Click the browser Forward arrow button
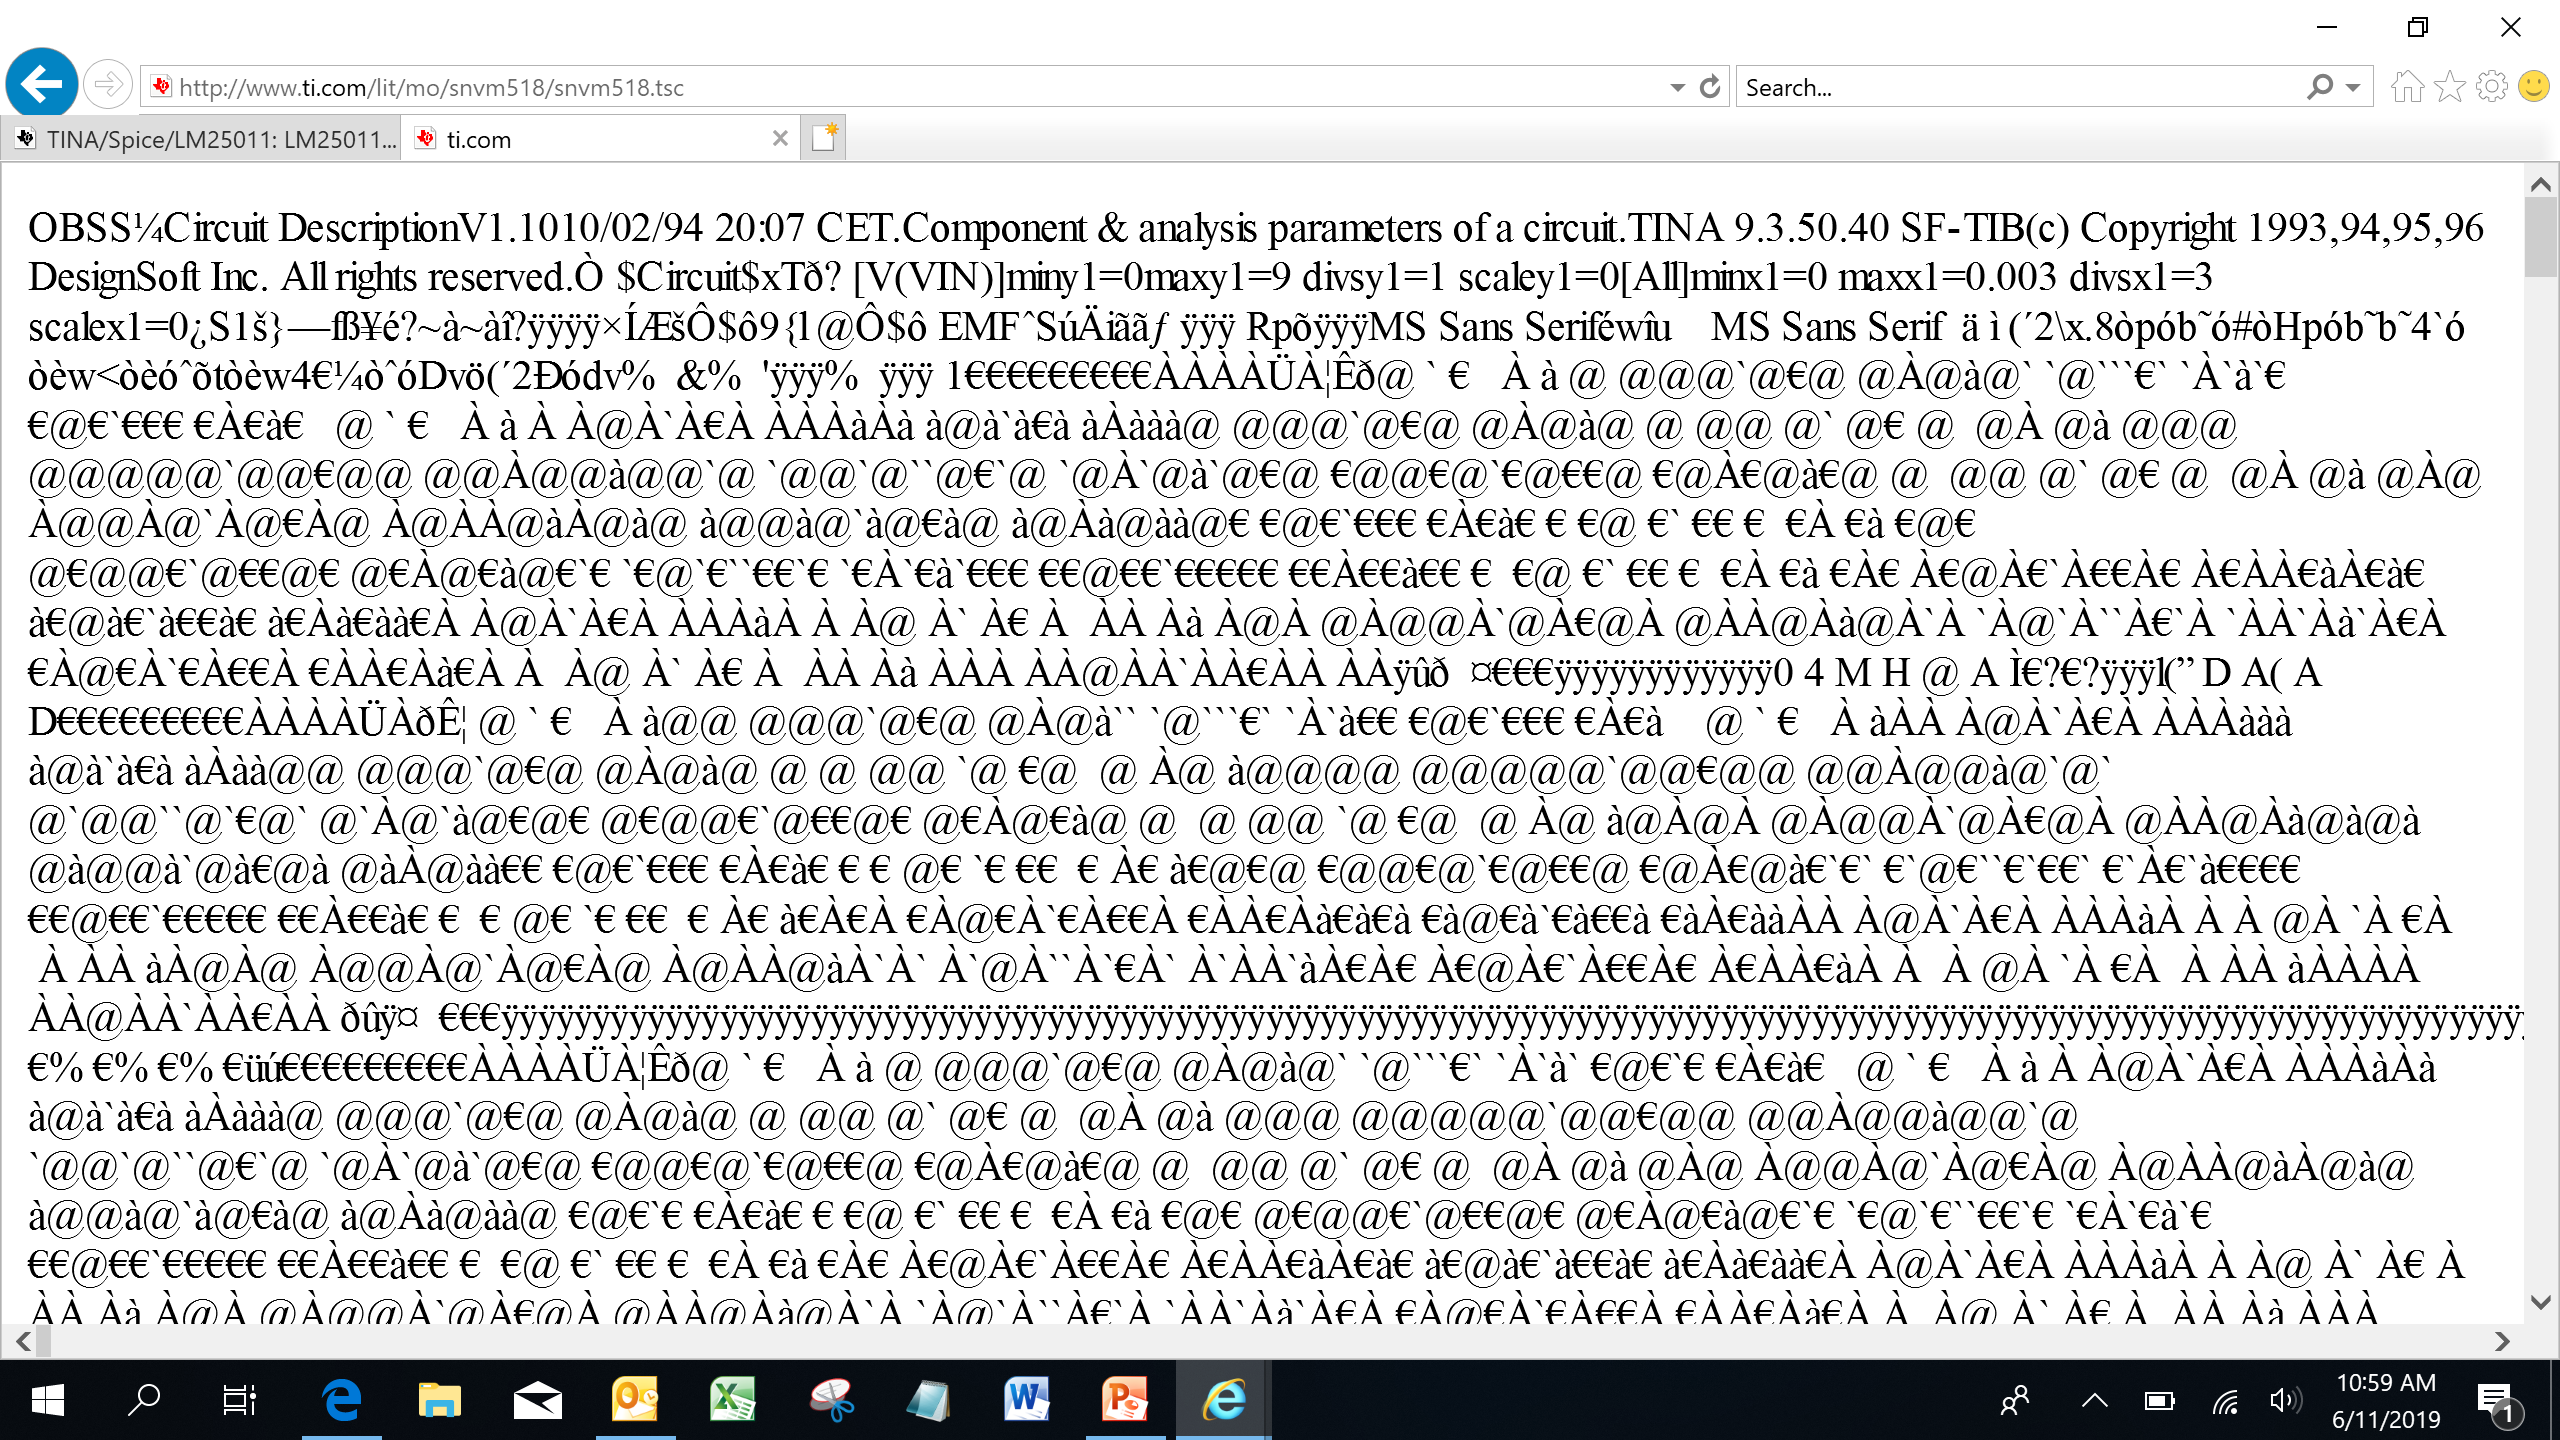This screenshot has height=1440, width=2560. pyautogui.click(x=107, y=85)
